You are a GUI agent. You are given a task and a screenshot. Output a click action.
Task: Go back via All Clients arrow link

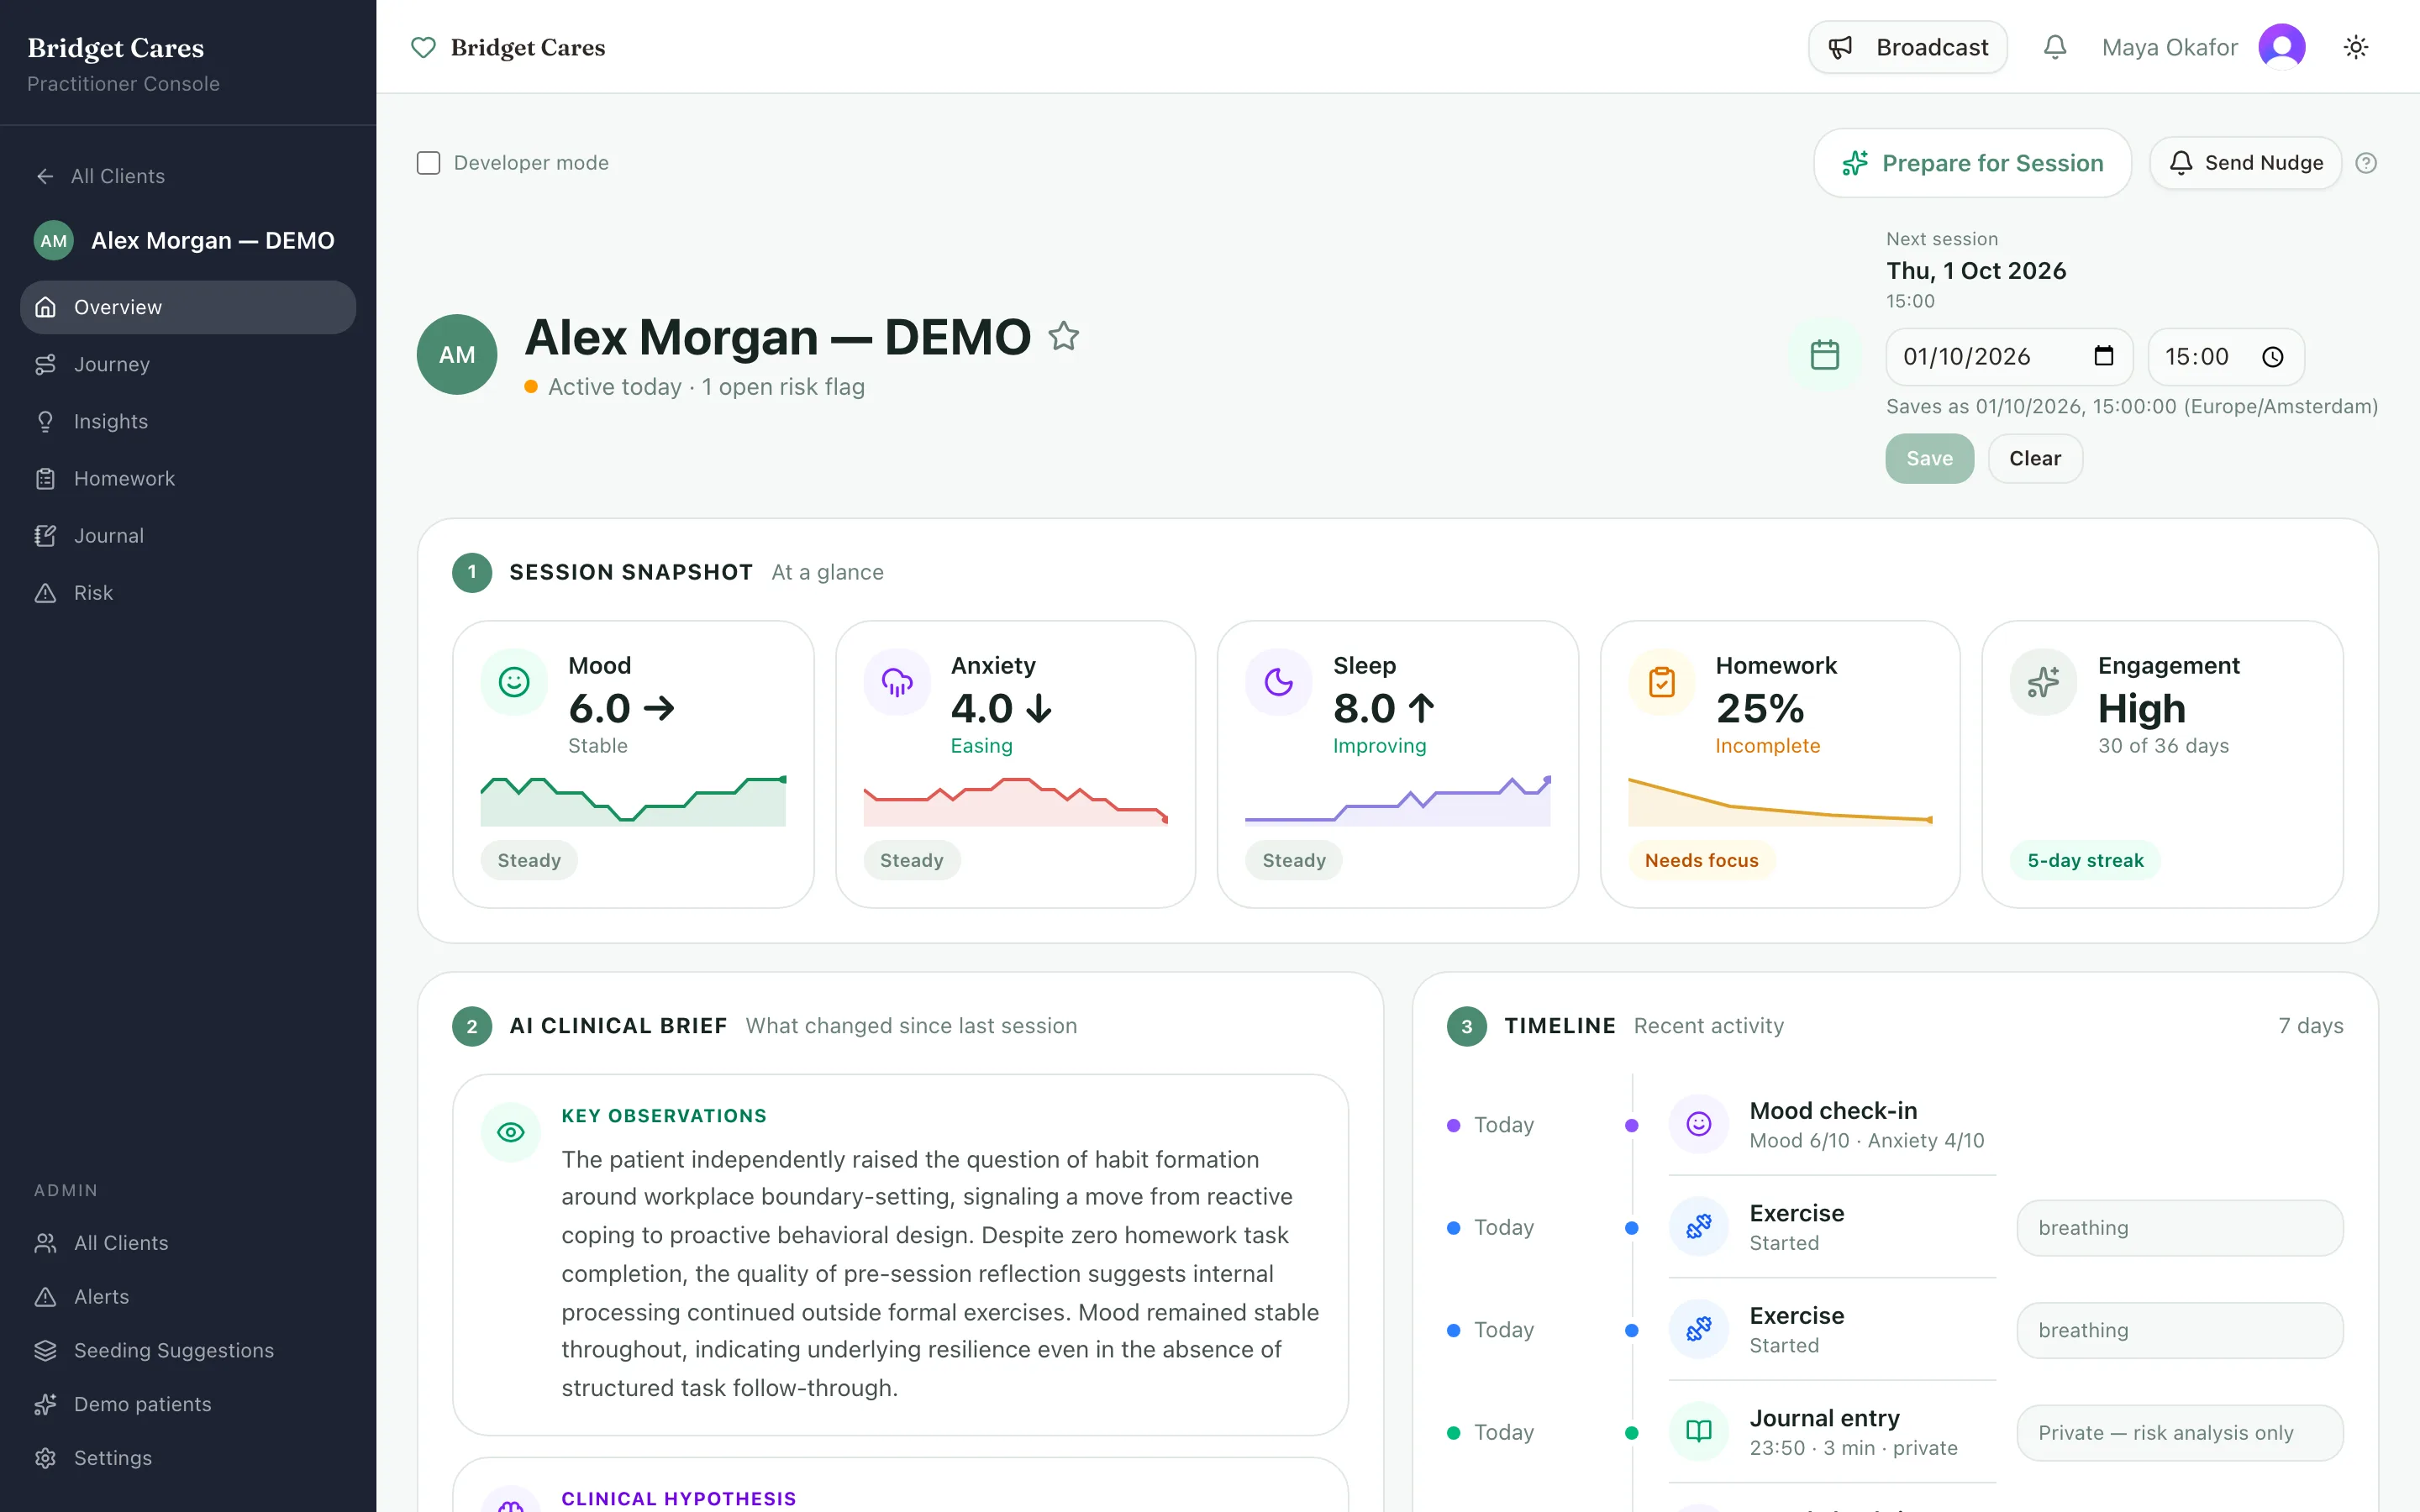pos(100,176)
